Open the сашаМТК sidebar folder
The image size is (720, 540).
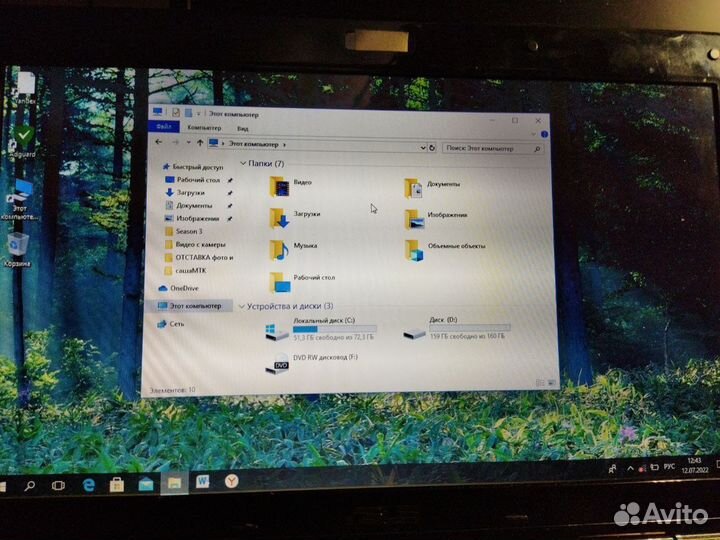click(x=186, y=270)
